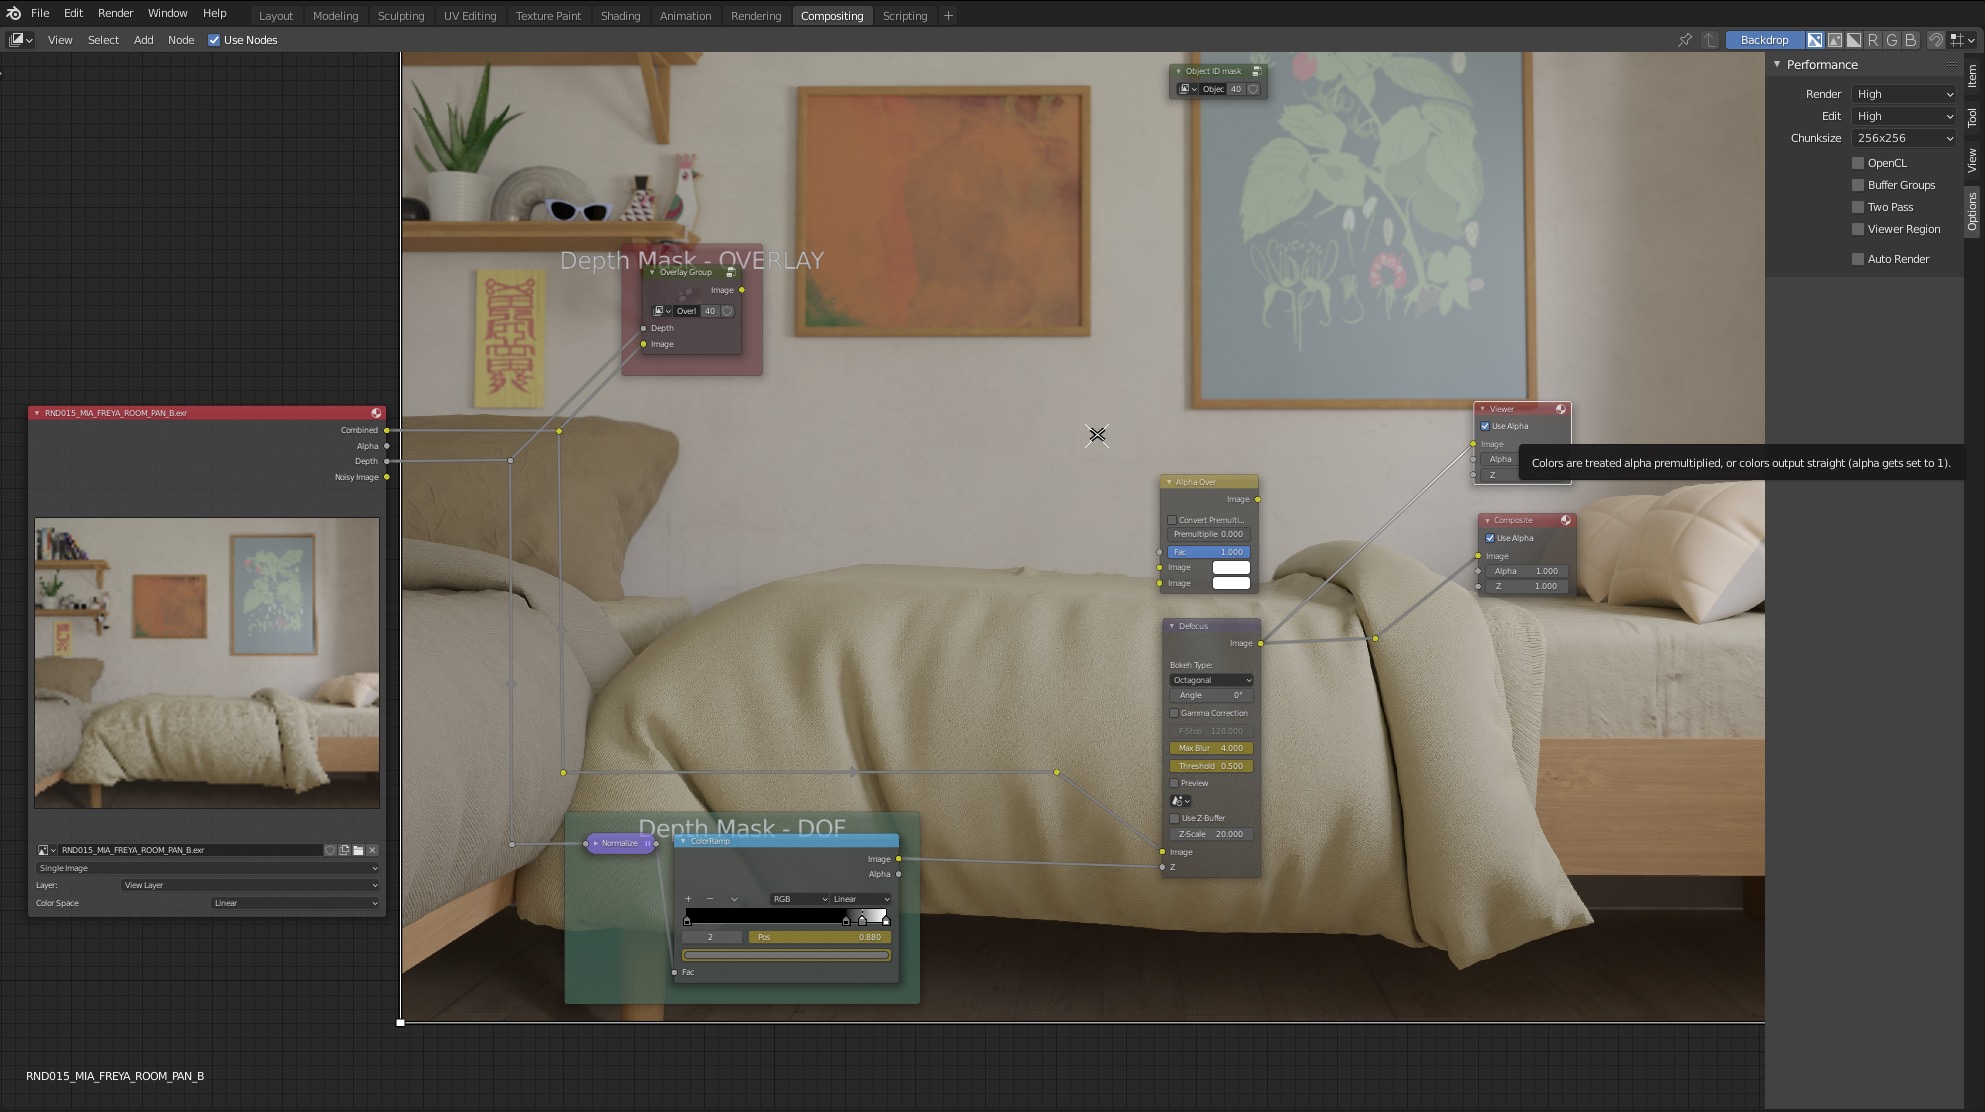Toggle the Backdrop button
The image size is (1985, 1112).
[1764, 40]
